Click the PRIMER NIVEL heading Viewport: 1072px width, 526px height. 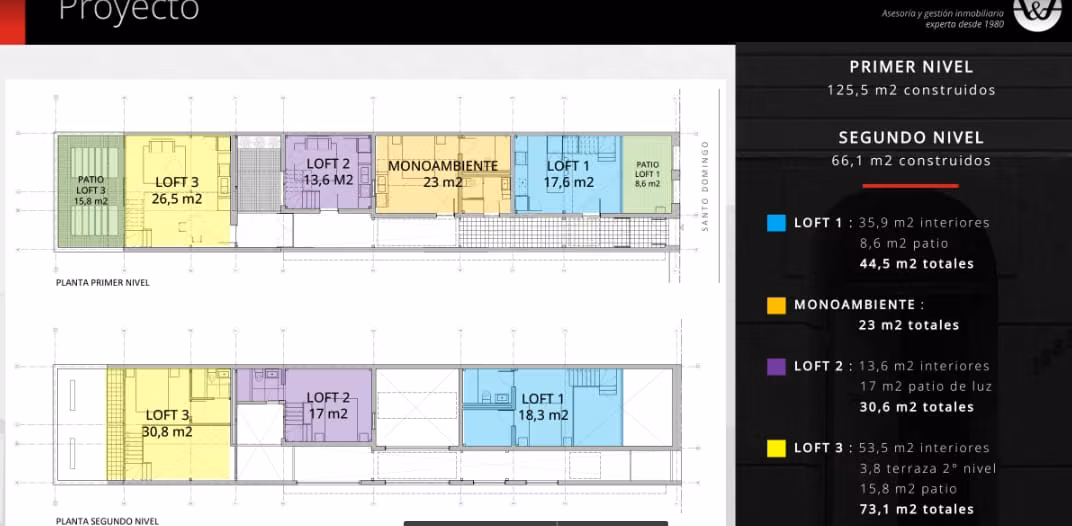coord(911,67)
